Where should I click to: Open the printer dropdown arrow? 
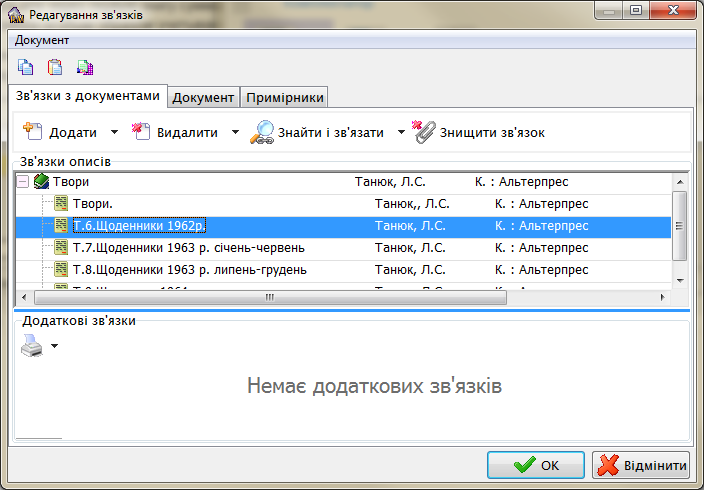(55, 347)
